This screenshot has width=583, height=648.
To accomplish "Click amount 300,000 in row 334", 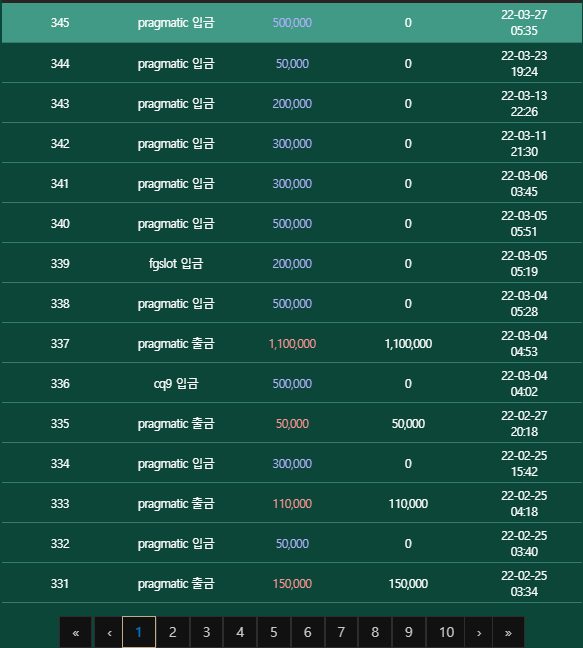I will (x=292, y=464).
